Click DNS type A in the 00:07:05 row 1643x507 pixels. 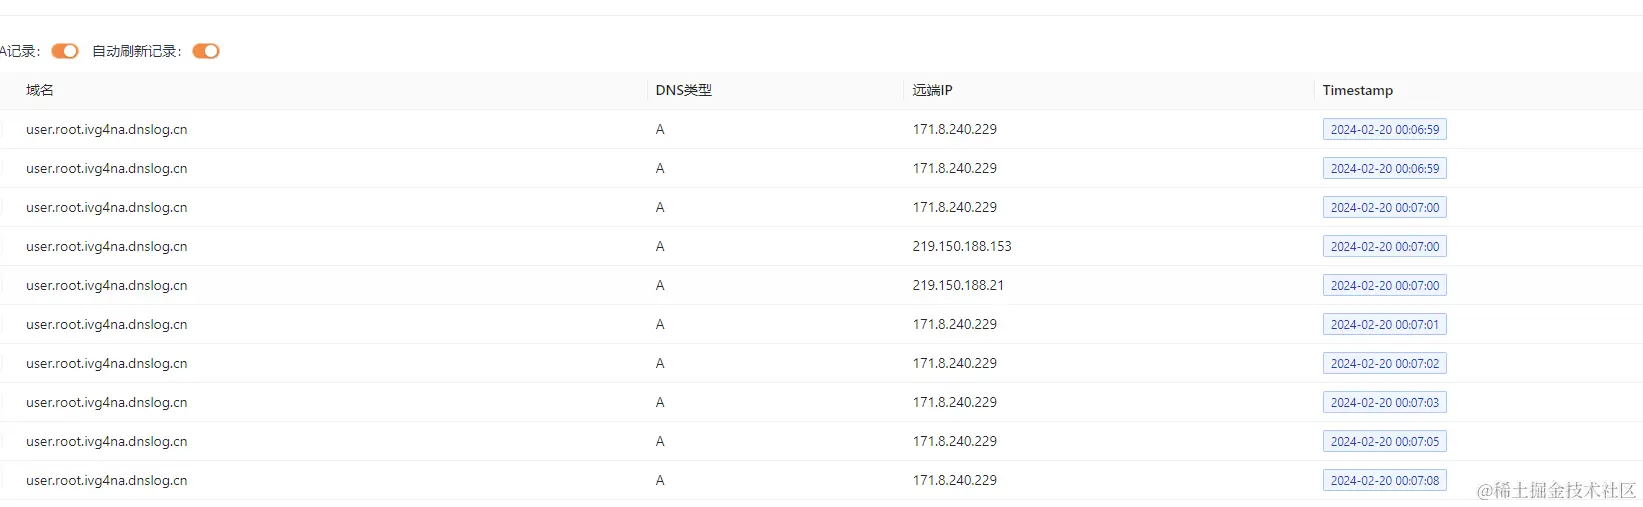(660, 441)
